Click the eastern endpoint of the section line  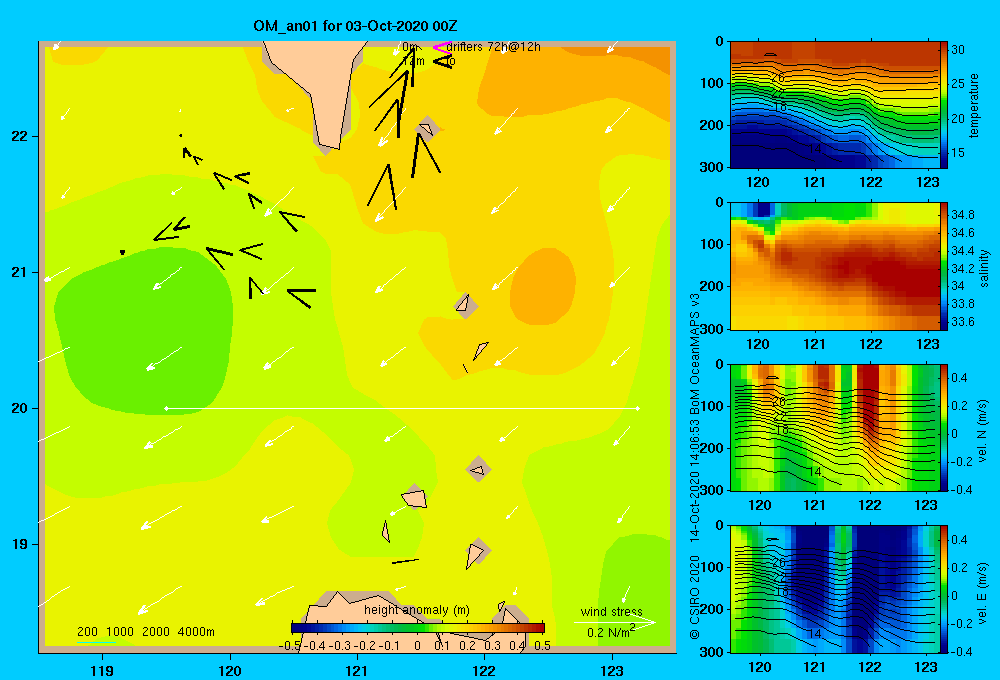pos(638,408)
